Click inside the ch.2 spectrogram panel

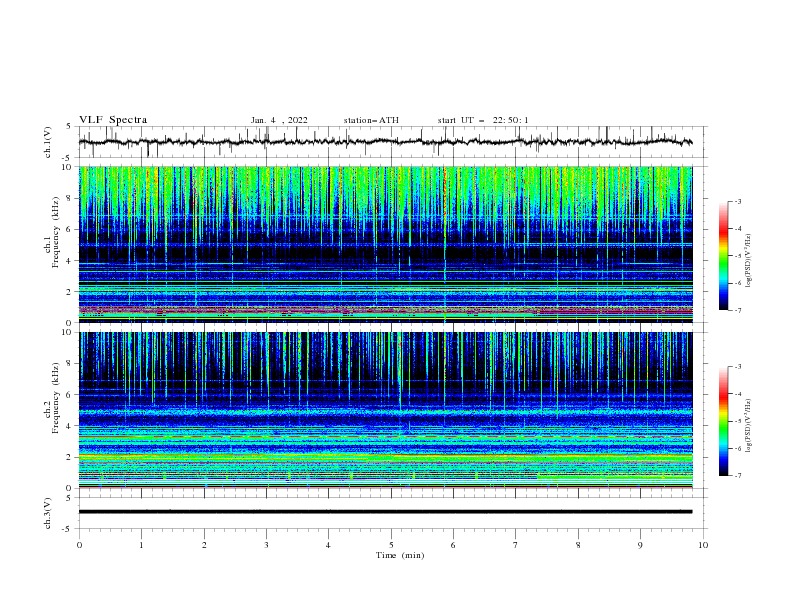tap(385, 410)
